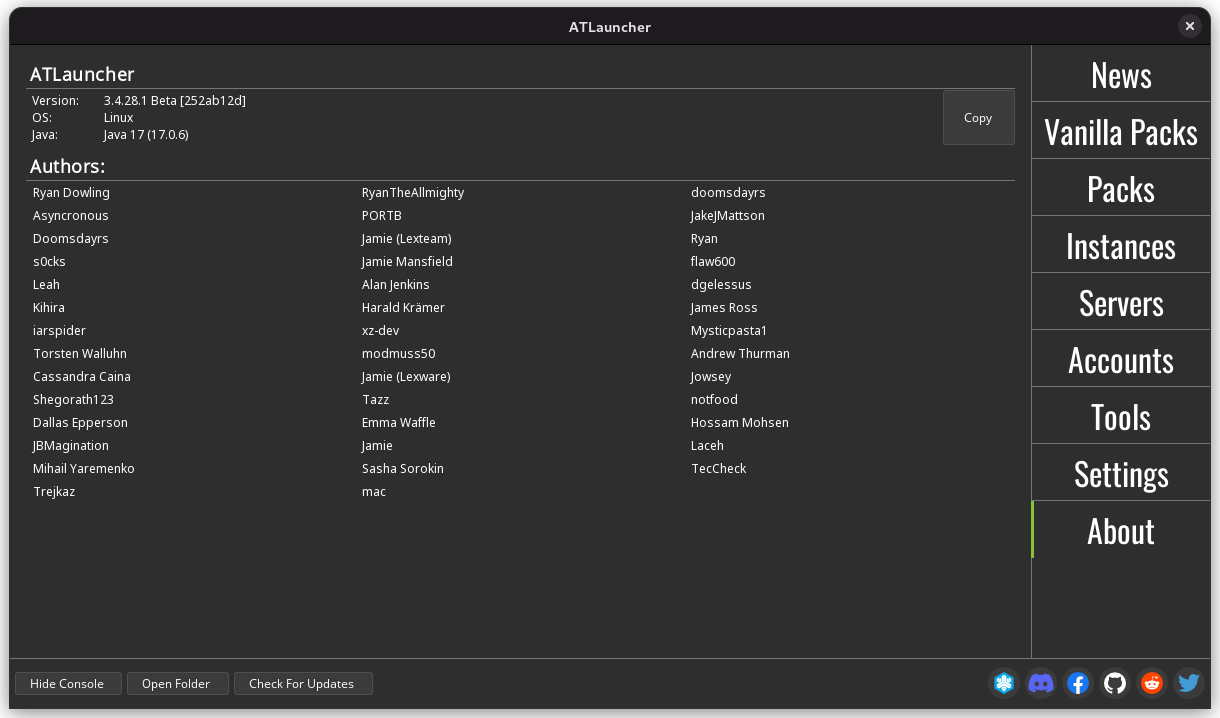Click author 'Ryan Dowling'
This screenshot has width=1220, height=718.
[71, 193]
